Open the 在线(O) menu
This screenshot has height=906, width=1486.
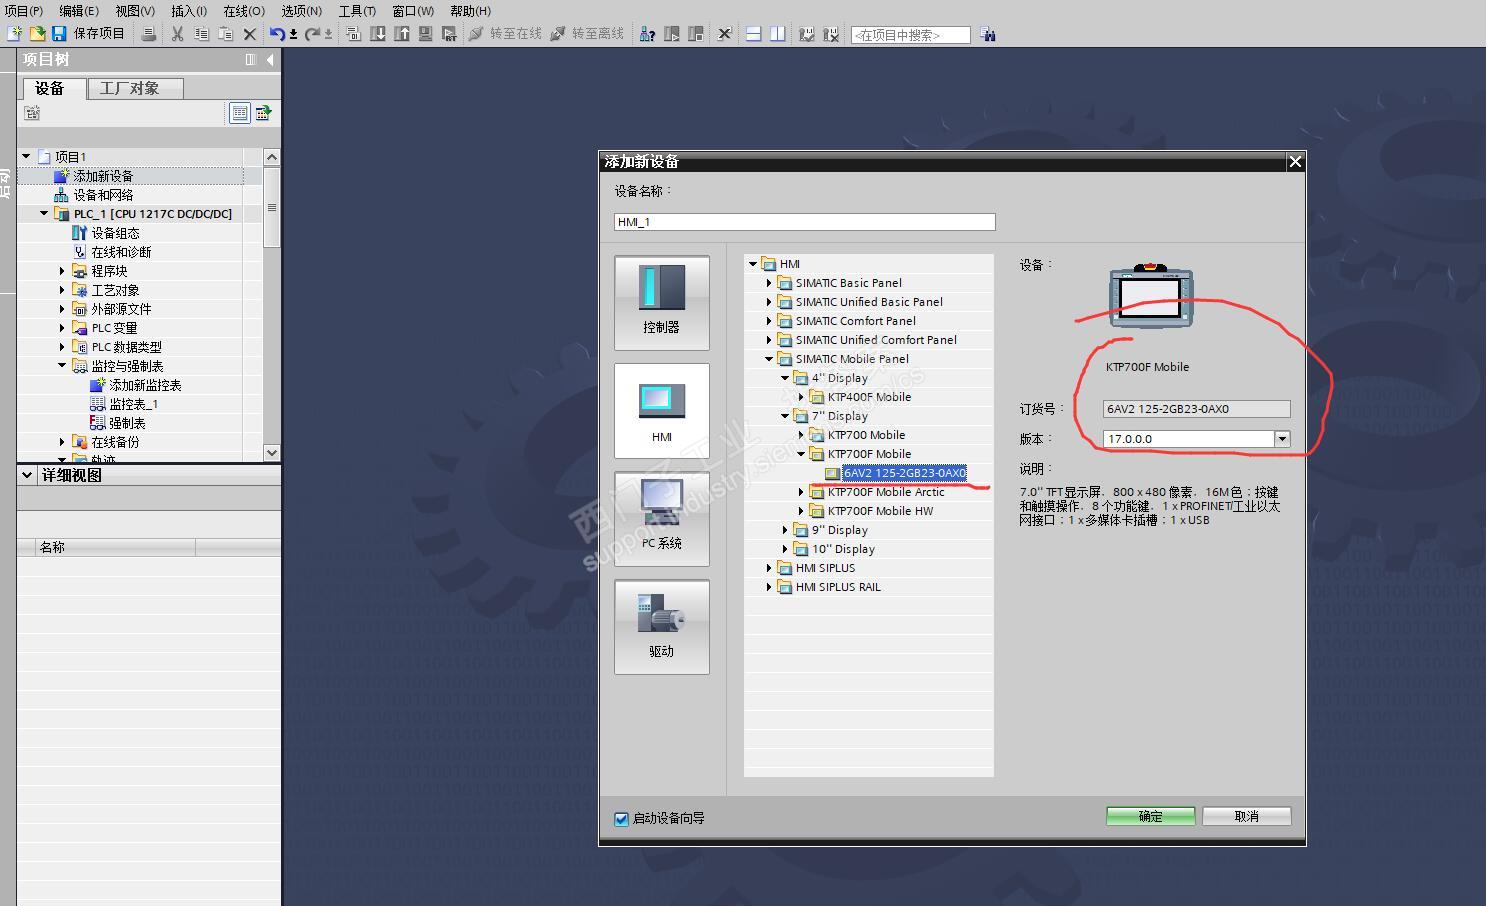pos(244,11)
